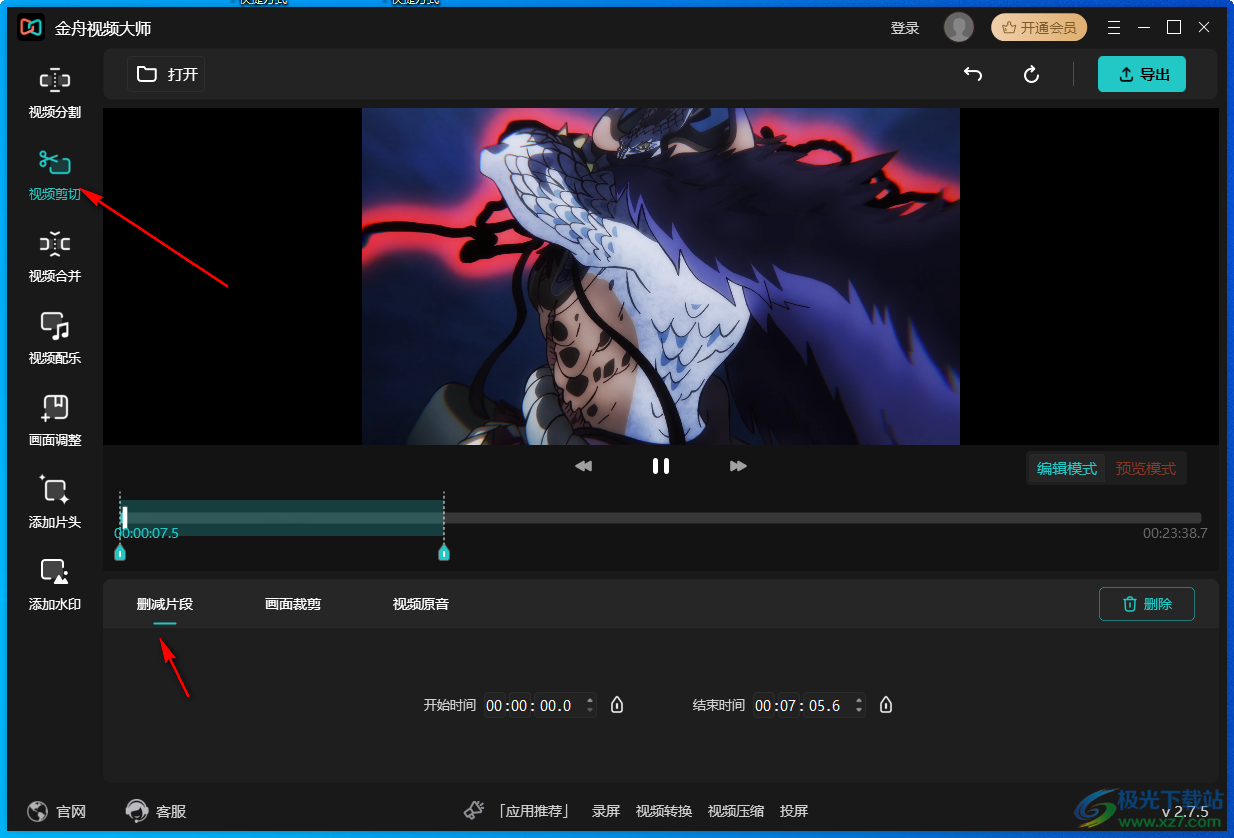The width and height of the screenshot is (1234, 838).
Task: Open the 视频合并 (video merge) tool
Action: click(55, 258)
